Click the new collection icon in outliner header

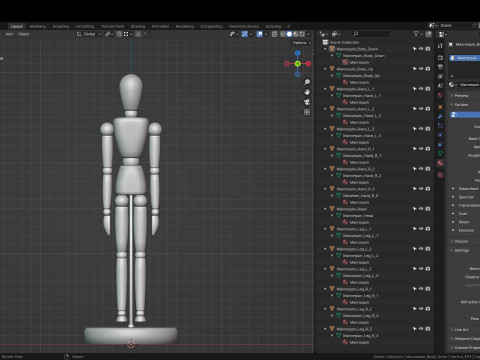(429, 34)
